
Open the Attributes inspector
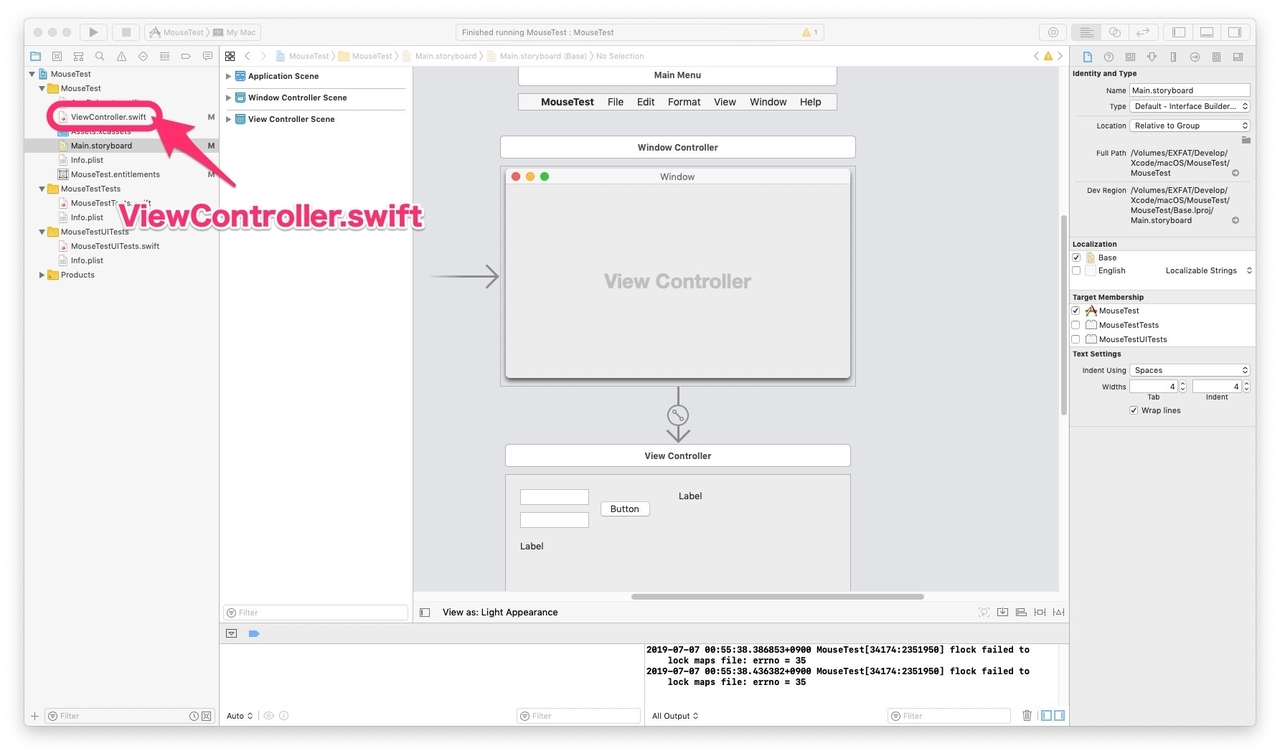[1152, 57]
